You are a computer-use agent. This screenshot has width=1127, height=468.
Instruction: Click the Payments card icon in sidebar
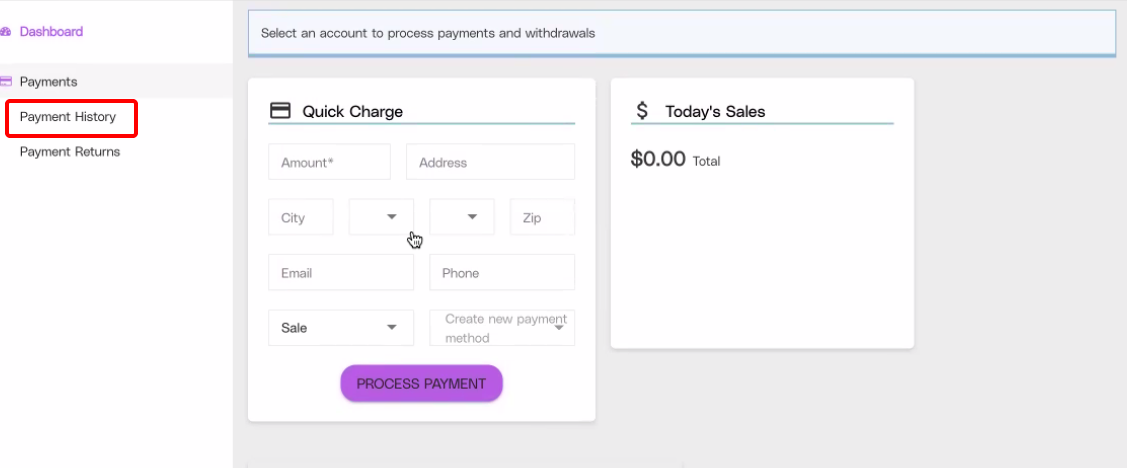tap(6, 81)
